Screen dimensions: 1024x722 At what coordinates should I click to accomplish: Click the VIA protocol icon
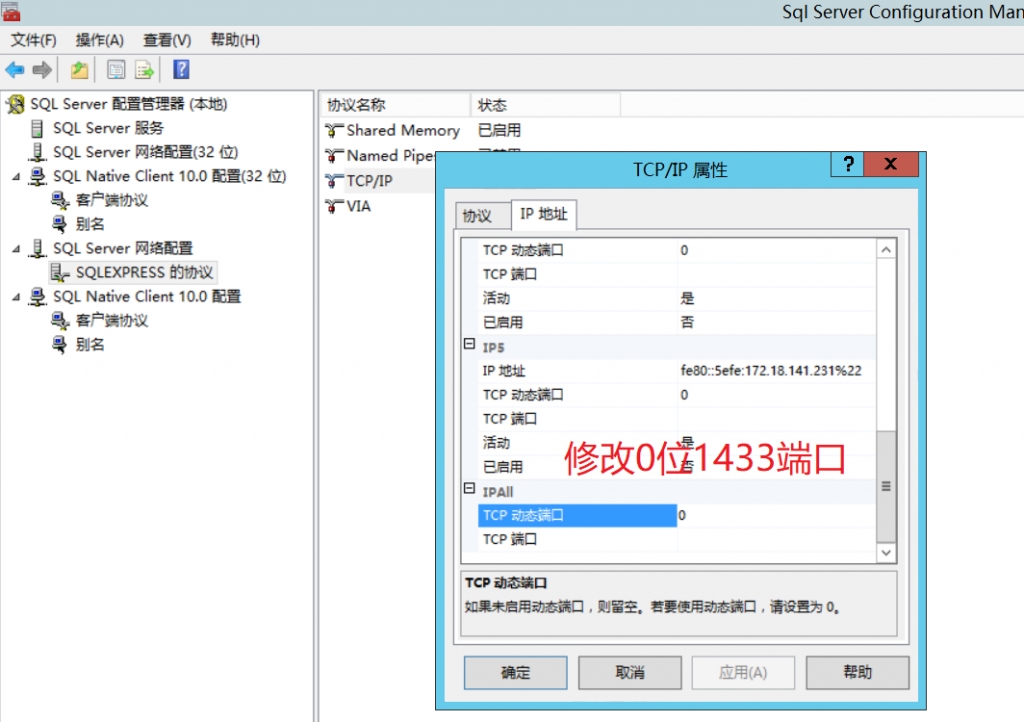tap(334, 206)
